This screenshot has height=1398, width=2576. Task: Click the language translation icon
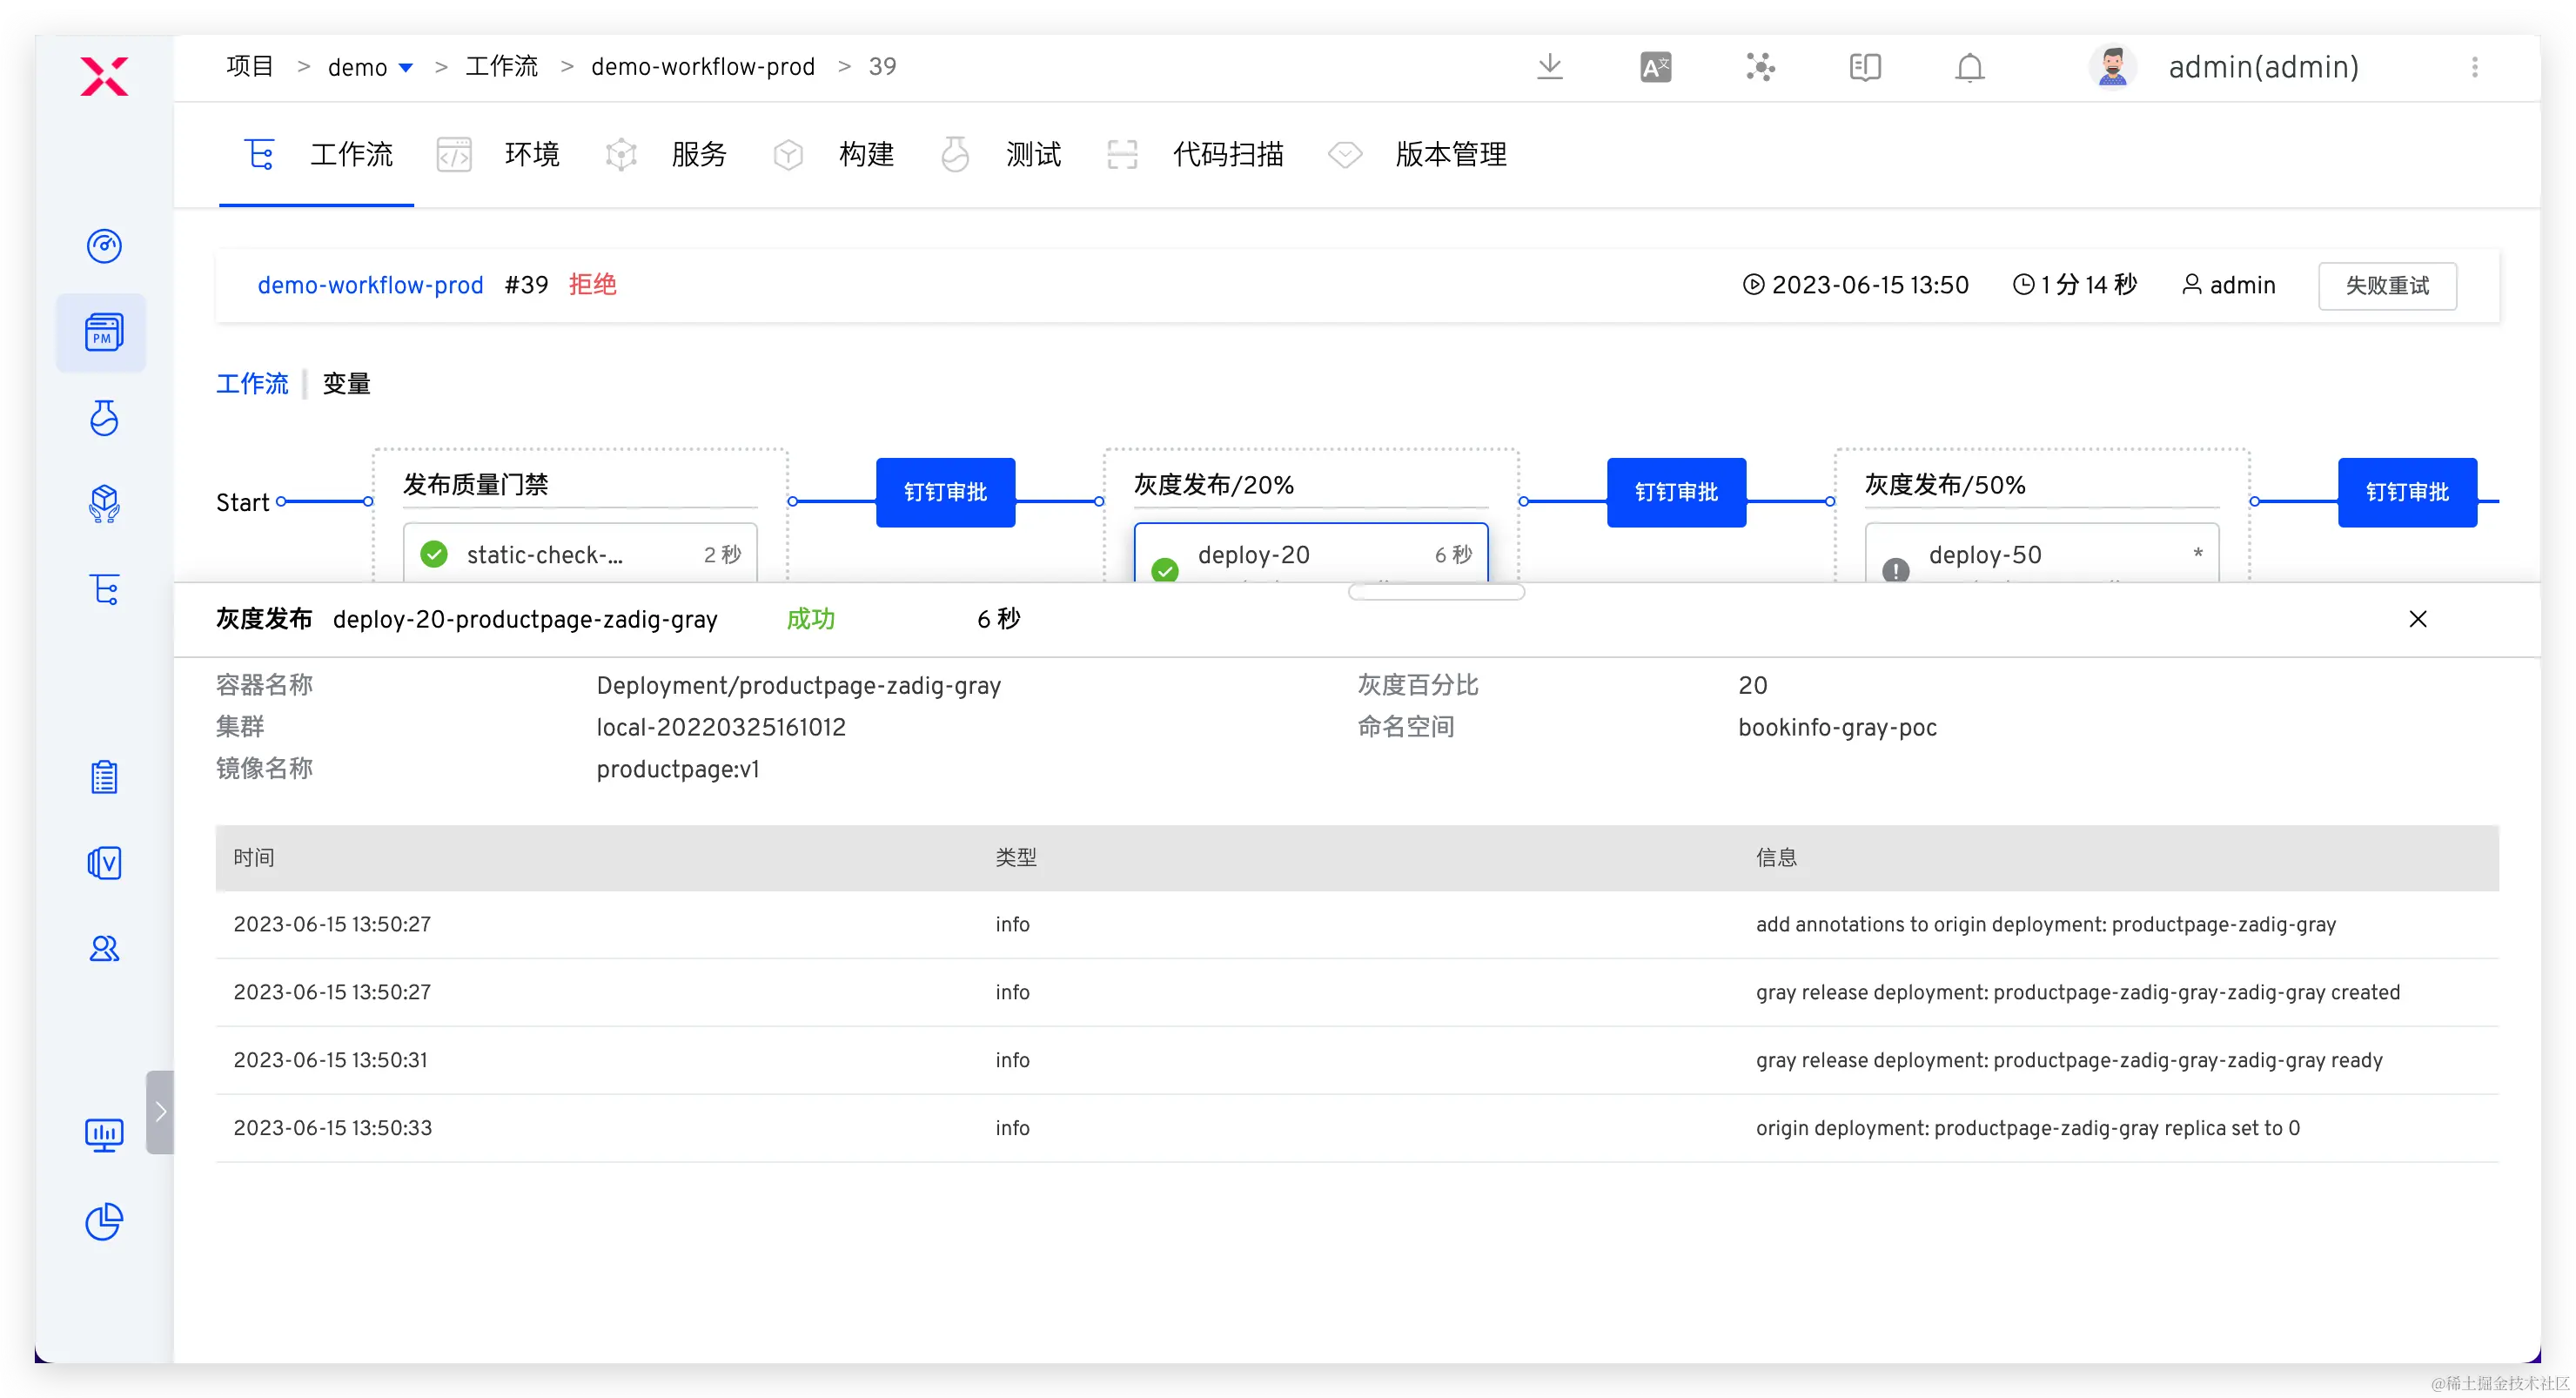click(1655, 67)
